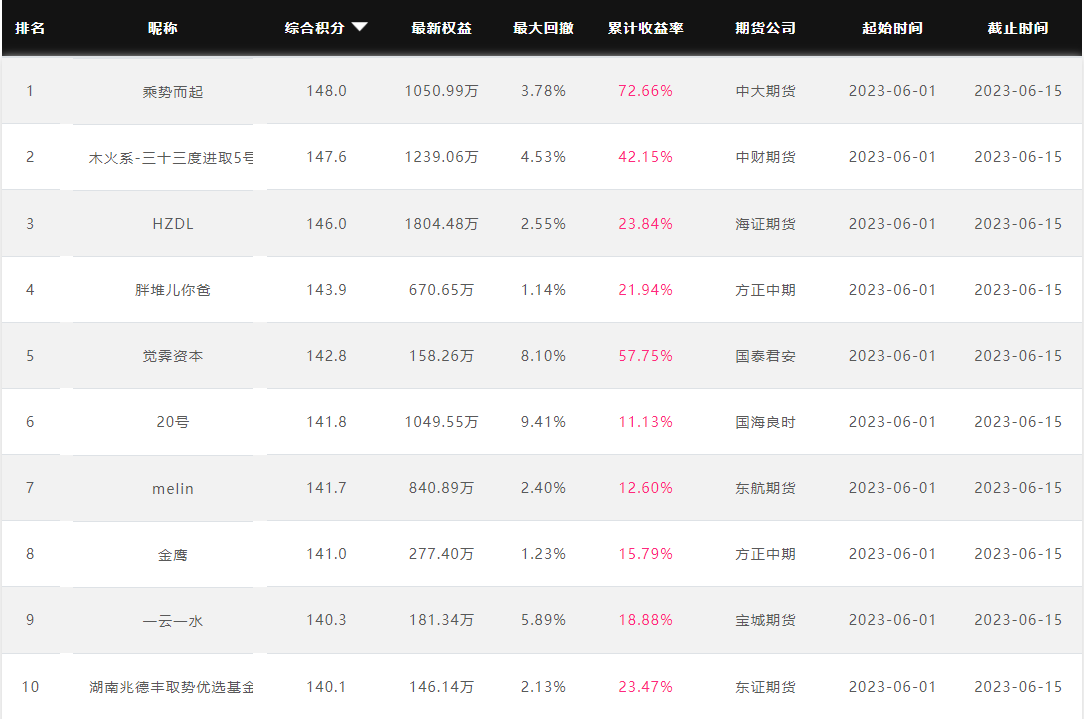The height and width of the screenshot is (719, 1084).
Task: Click the futures company 宝城期货
Action: pyautogui.click(x=765, y=620)
